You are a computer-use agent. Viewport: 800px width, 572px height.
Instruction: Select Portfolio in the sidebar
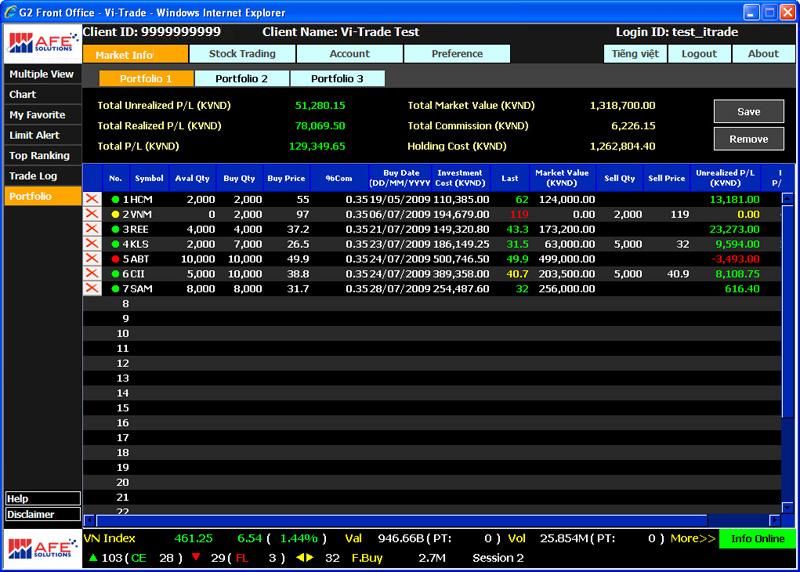pyautogui.click(x=42, y=196)
